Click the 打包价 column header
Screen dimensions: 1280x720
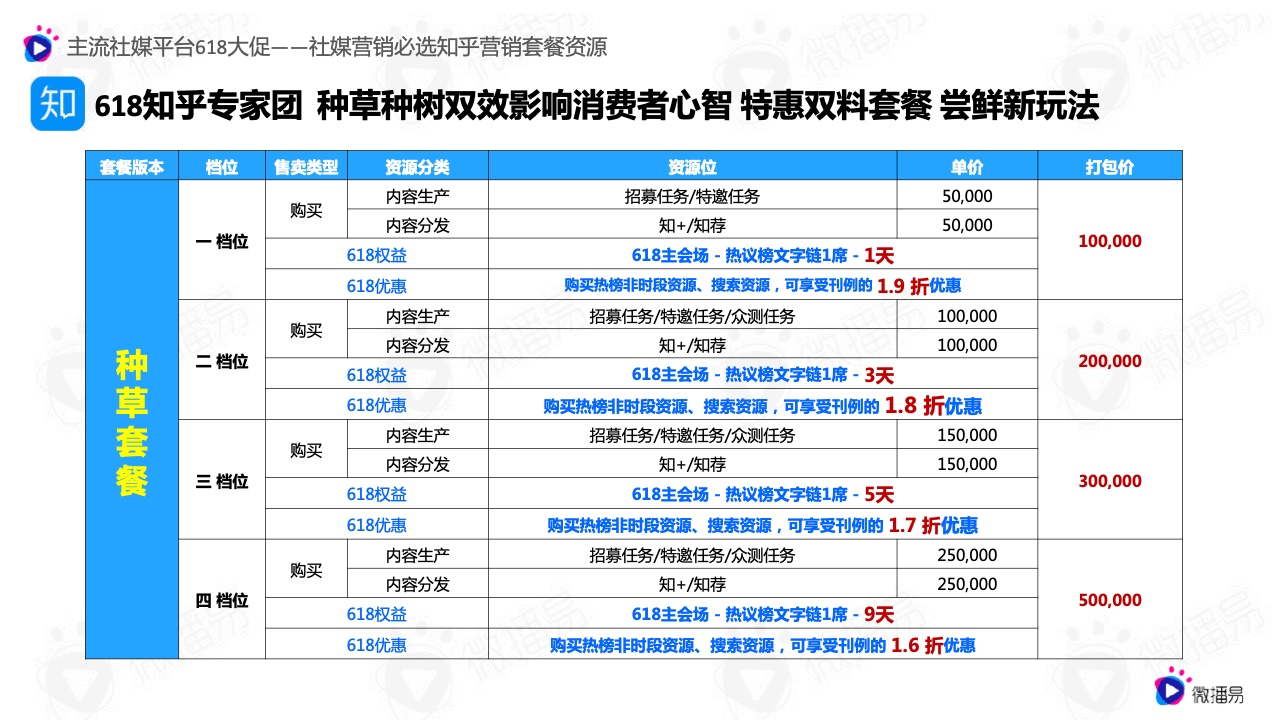click(1110, 167)
